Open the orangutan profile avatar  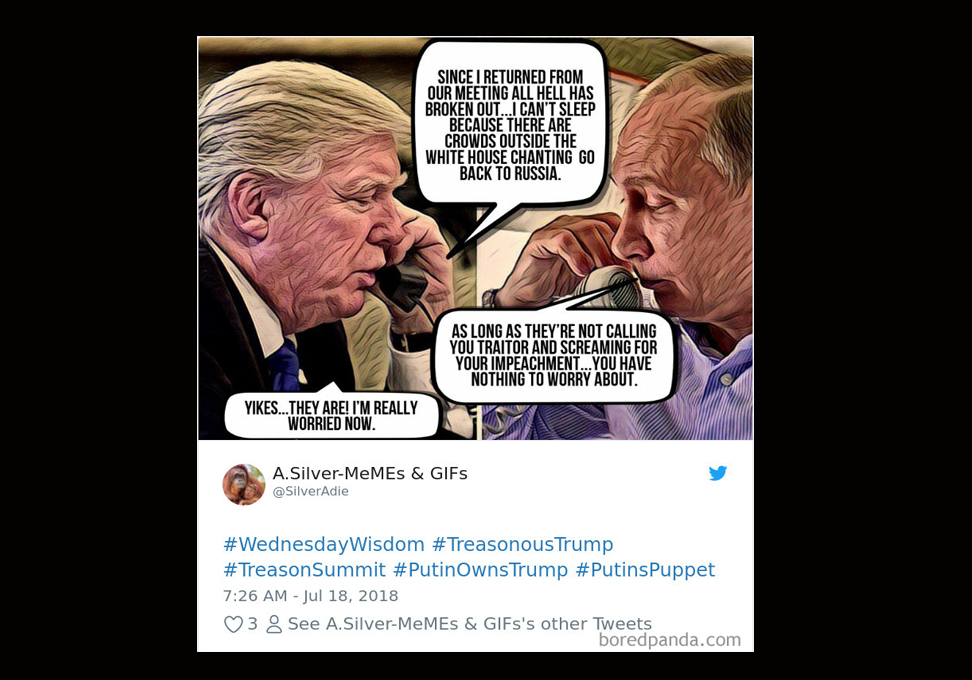[244, 484]
